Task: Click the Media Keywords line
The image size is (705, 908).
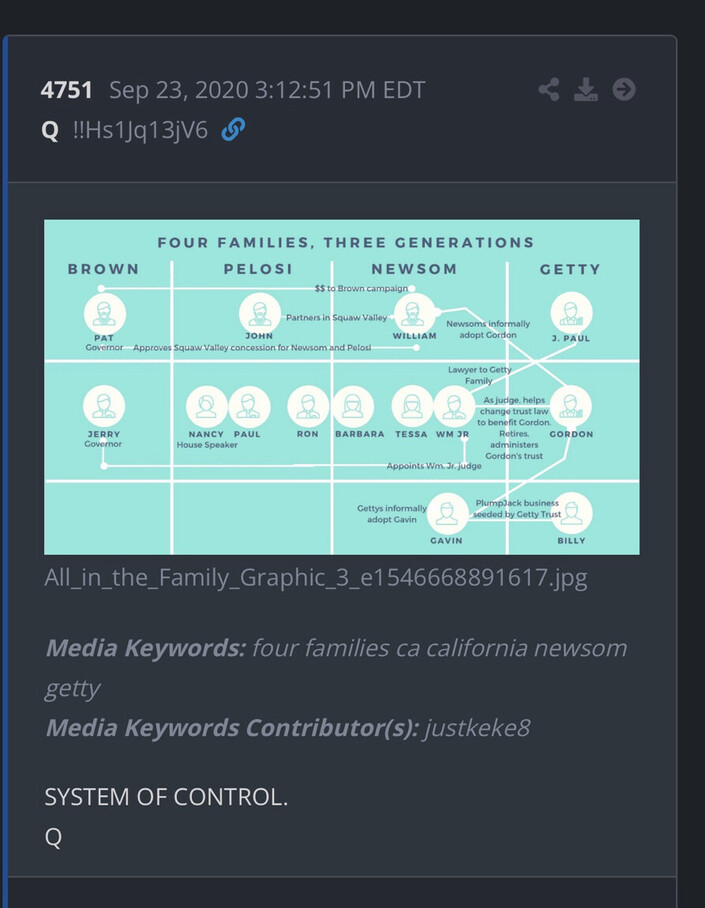Action: [x=336, y=668]
